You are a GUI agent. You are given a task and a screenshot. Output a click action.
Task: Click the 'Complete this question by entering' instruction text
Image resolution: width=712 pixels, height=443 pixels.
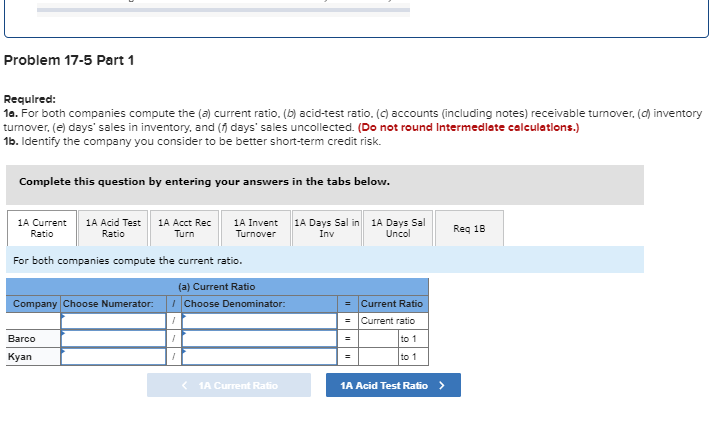(x=204, y=182)
